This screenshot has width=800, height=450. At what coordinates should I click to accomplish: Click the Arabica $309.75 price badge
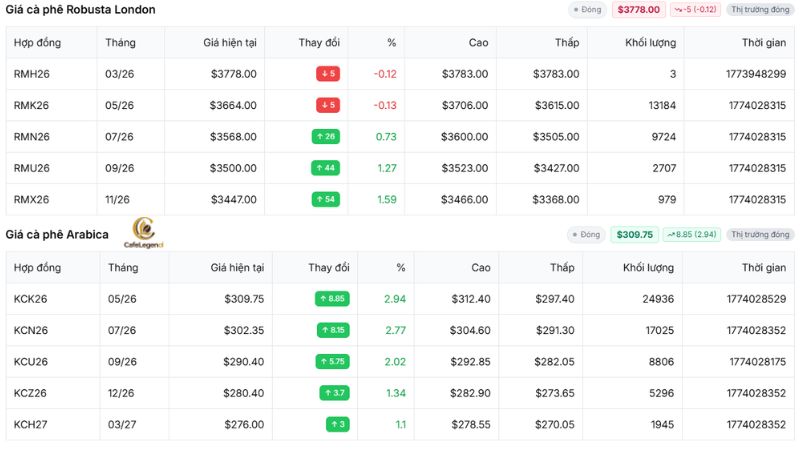(x=635, y=235)
